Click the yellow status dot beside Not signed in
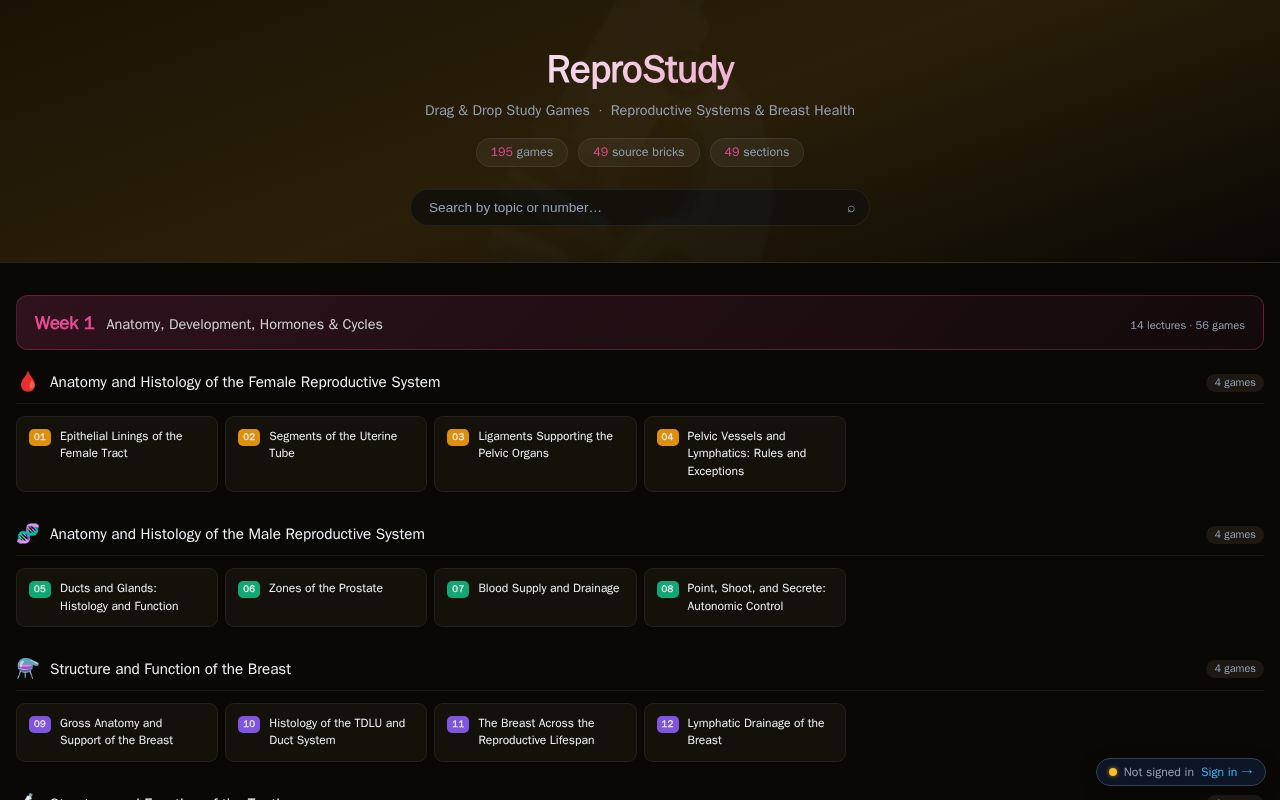This screenshot has width=1280, height=800. click(1113, 772)
